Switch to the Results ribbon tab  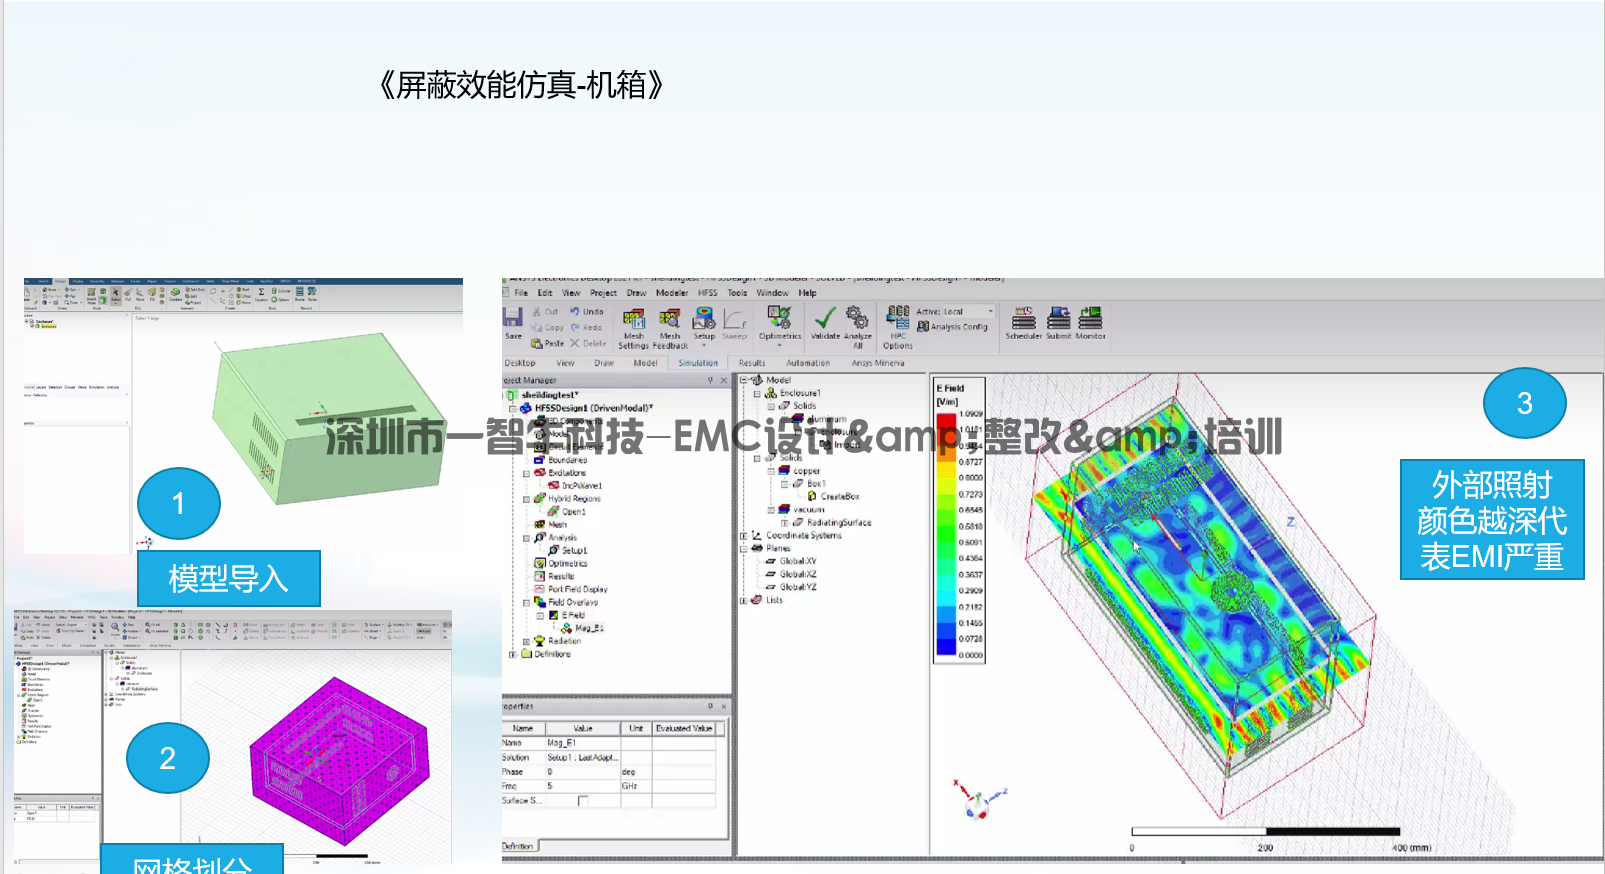pyautogui.click(x=752, y=363)
